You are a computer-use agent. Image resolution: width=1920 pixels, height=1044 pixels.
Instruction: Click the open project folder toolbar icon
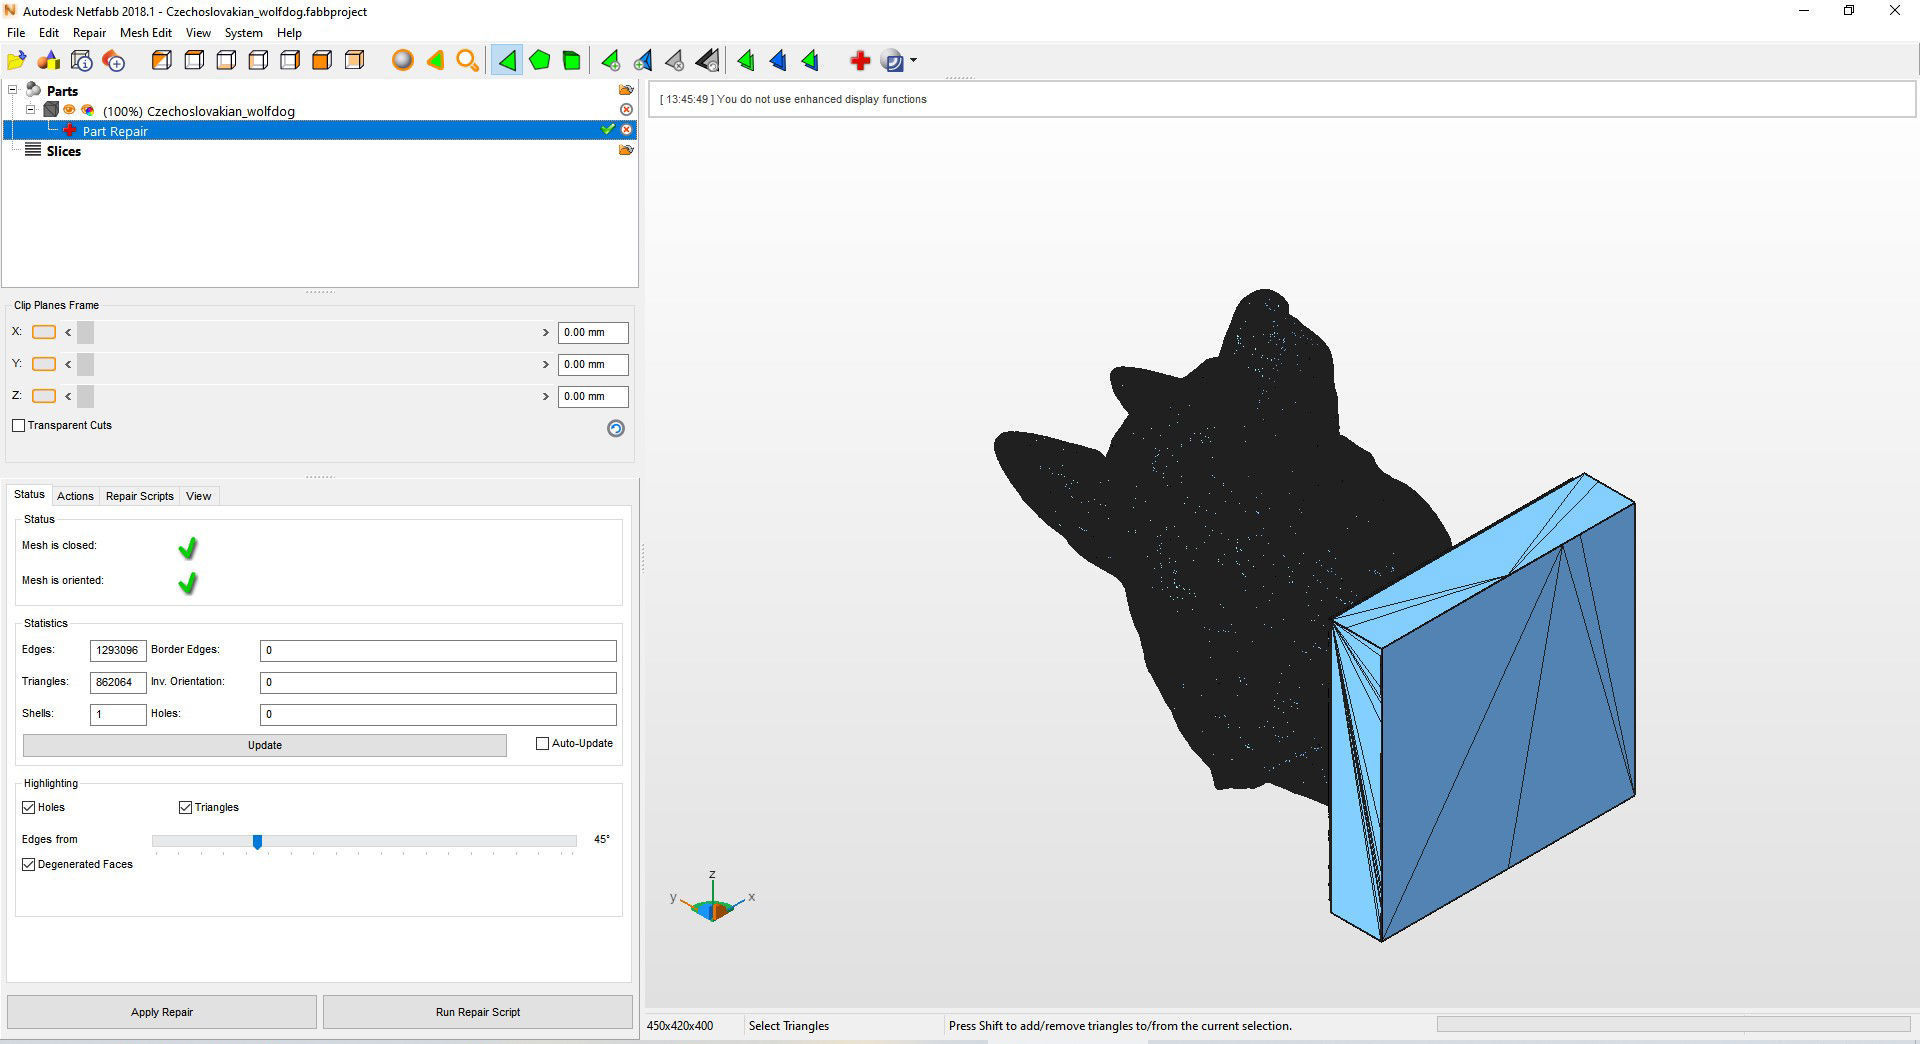[17, 61]
